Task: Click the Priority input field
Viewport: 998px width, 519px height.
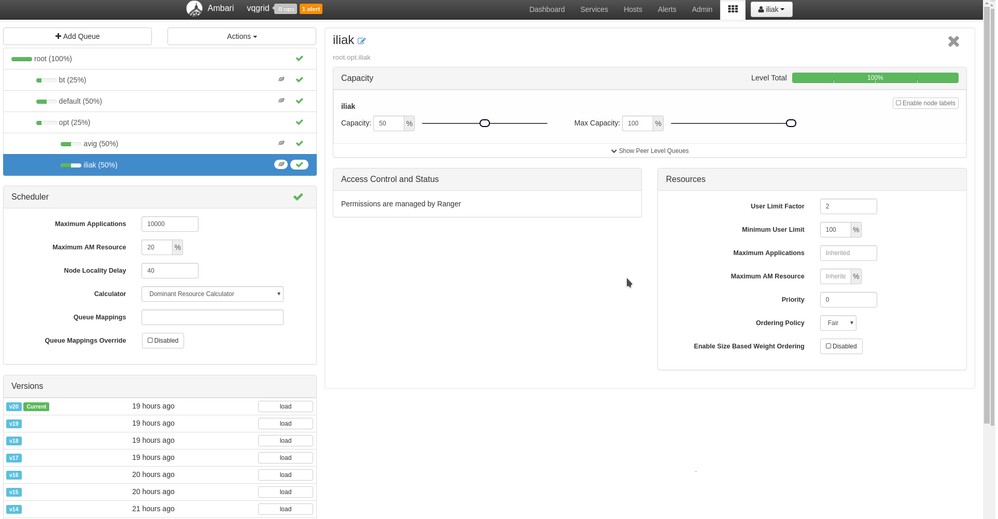Action: tap(848, 299)
